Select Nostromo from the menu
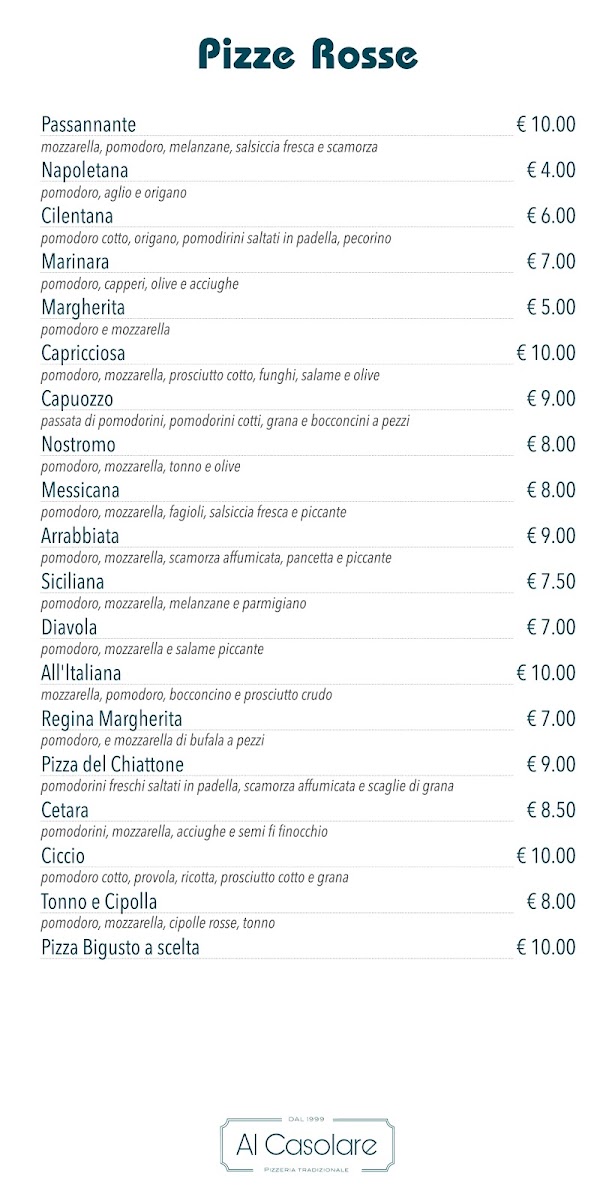This screenshot has height=1200, width=615. (78, 445)
